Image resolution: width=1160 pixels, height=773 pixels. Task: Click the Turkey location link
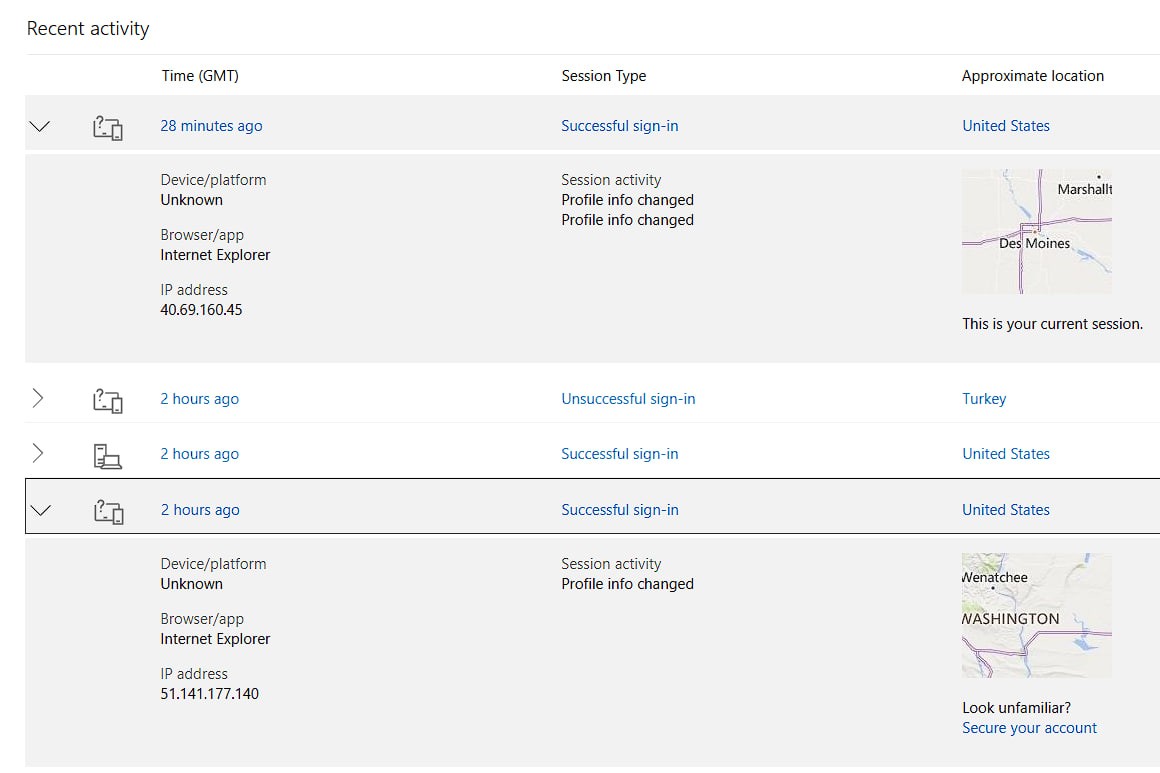984,398
